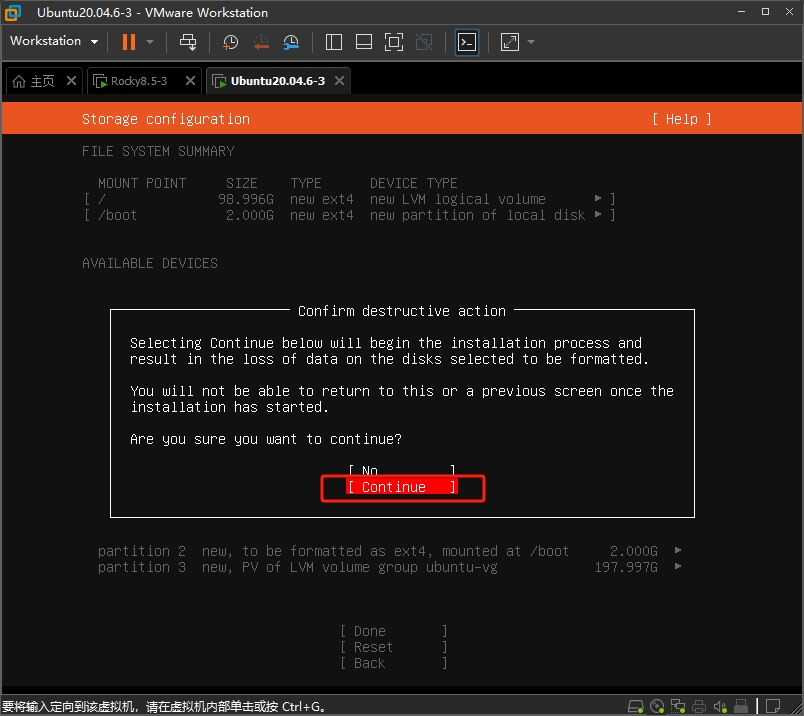
Task: Expand the power options dropdown arrow
Action: (150, 42)
